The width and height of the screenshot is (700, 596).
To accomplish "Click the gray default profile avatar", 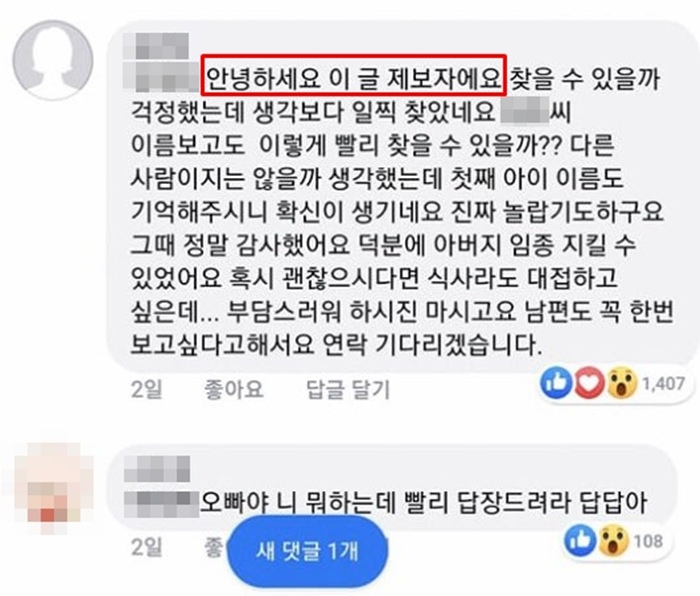I will pos(53,60).
